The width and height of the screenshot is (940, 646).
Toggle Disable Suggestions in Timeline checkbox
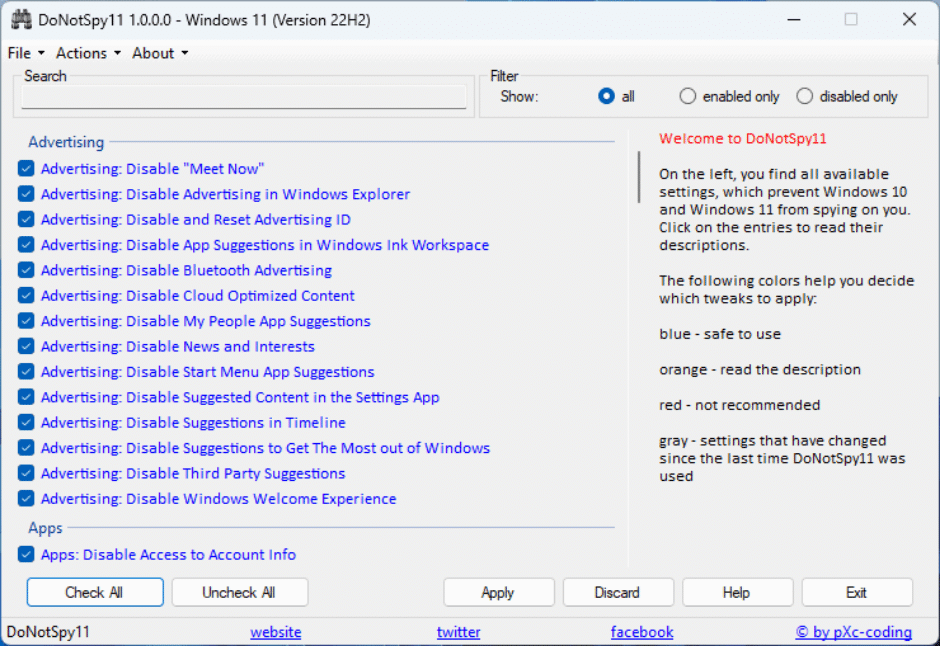[x=26, y=422]
